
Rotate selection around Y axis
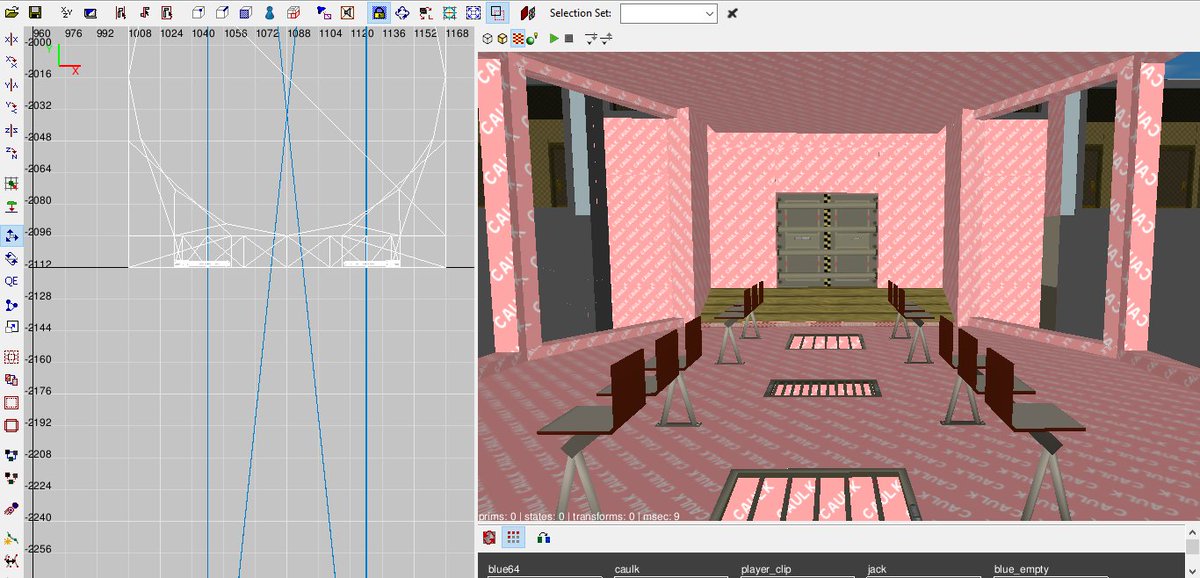coord(11,107)
